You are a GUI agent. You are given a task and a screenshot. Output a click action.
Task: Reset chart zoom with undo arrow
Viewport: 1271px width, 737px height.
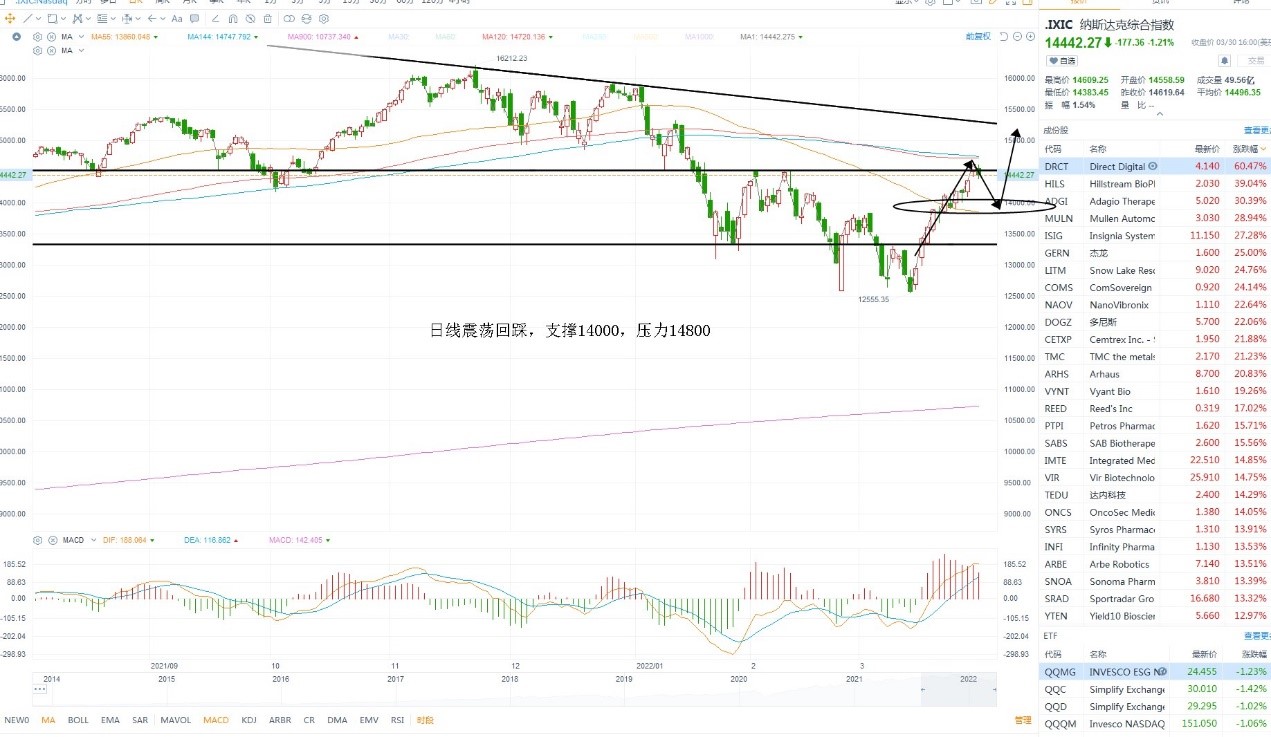pos(1004,36)
